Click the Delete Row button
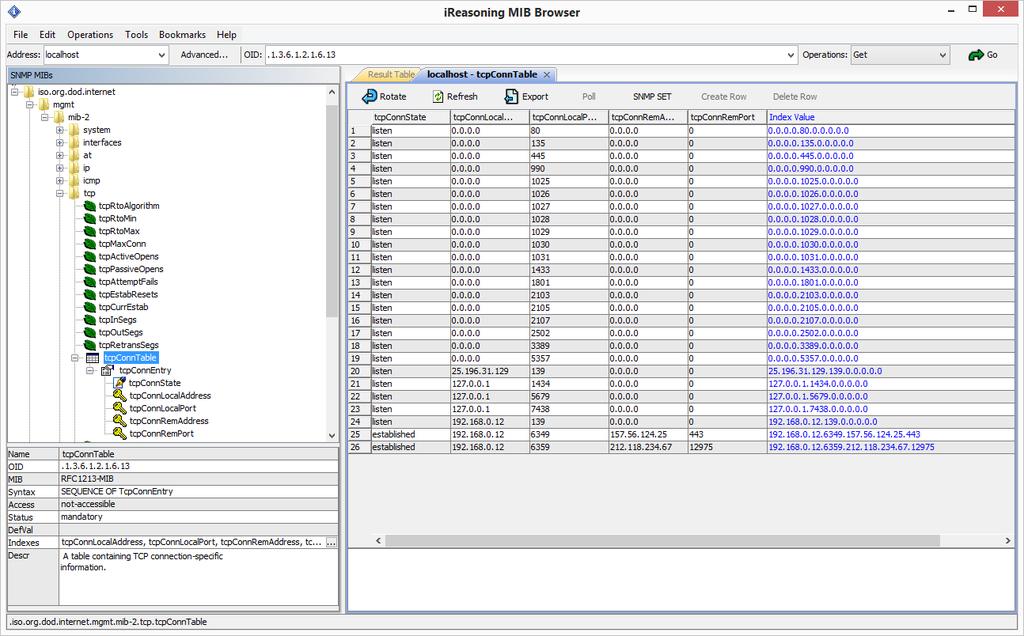Screen dimensions: 1024x636 click(795, 97)
